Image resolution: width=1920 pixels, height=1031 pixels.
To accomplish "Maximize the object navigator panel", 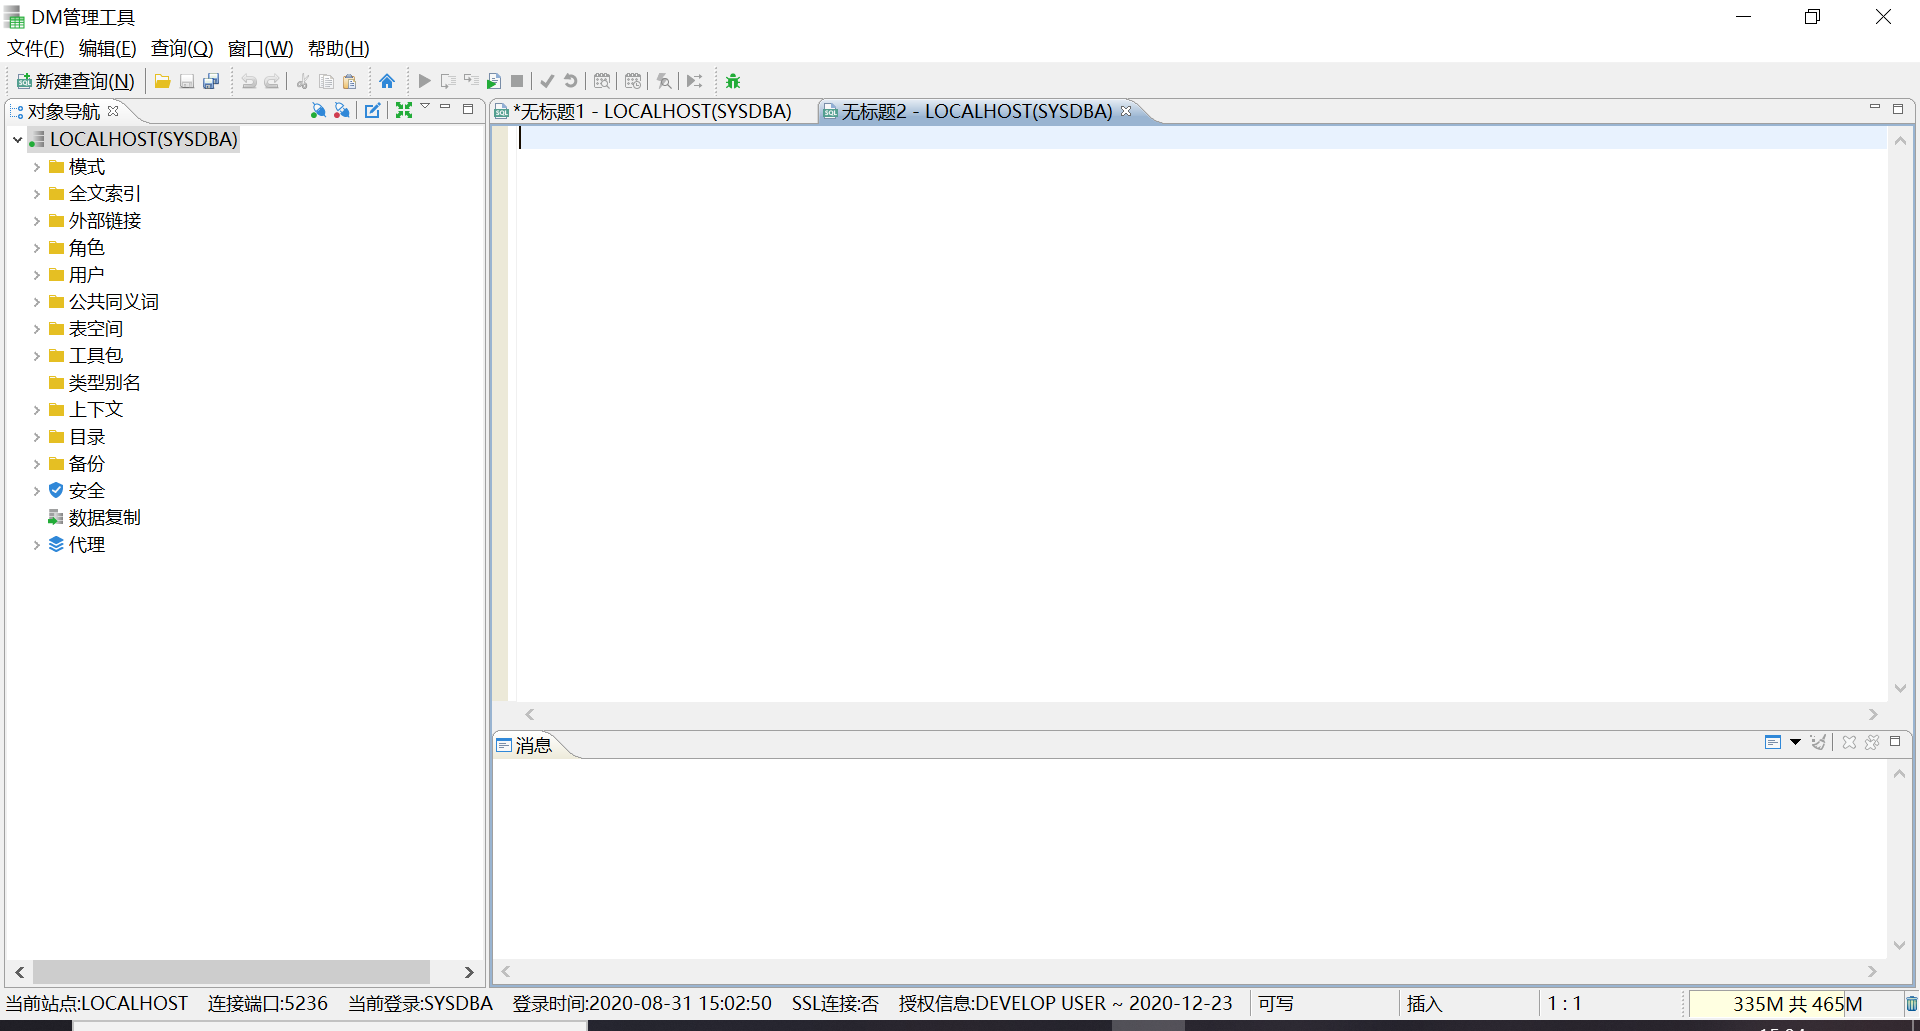I will (x=468, y=109).
